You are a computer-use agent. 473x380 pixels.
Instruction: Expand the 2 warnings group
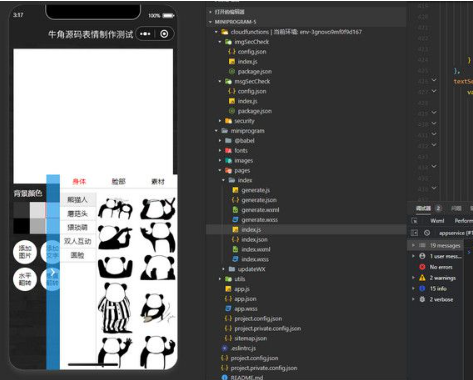(x=413, y=278)
